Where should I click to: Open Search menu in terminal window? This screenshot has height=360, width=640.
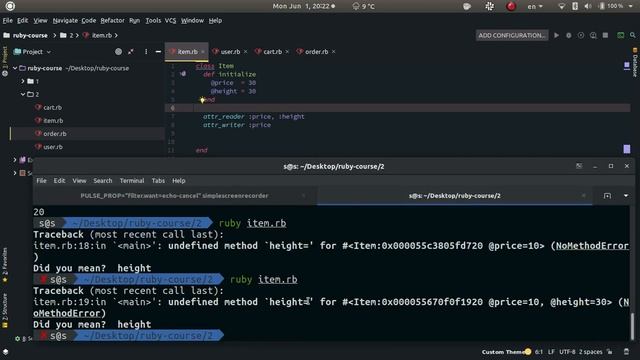click(102, 180)
